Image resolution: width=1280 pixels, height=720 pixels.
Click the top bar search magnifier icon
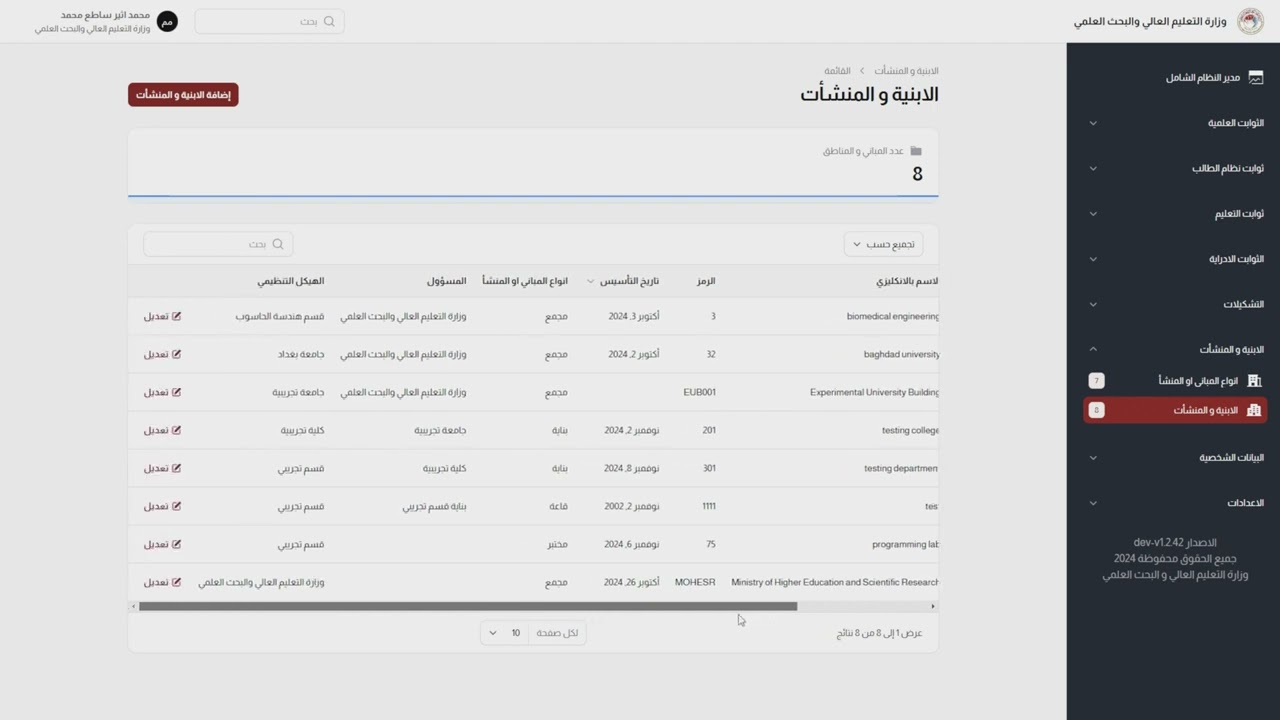click(x=329, y=21)
